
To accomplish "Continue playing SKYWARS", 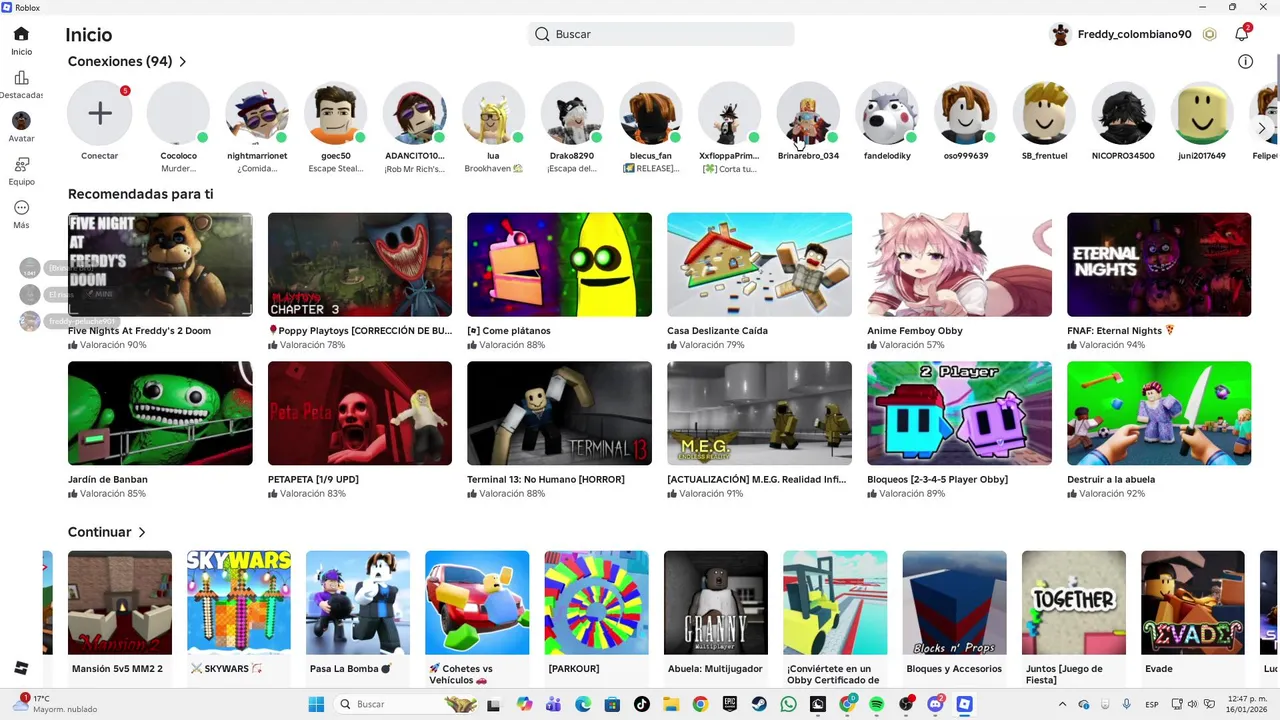I will pos(239,618).
